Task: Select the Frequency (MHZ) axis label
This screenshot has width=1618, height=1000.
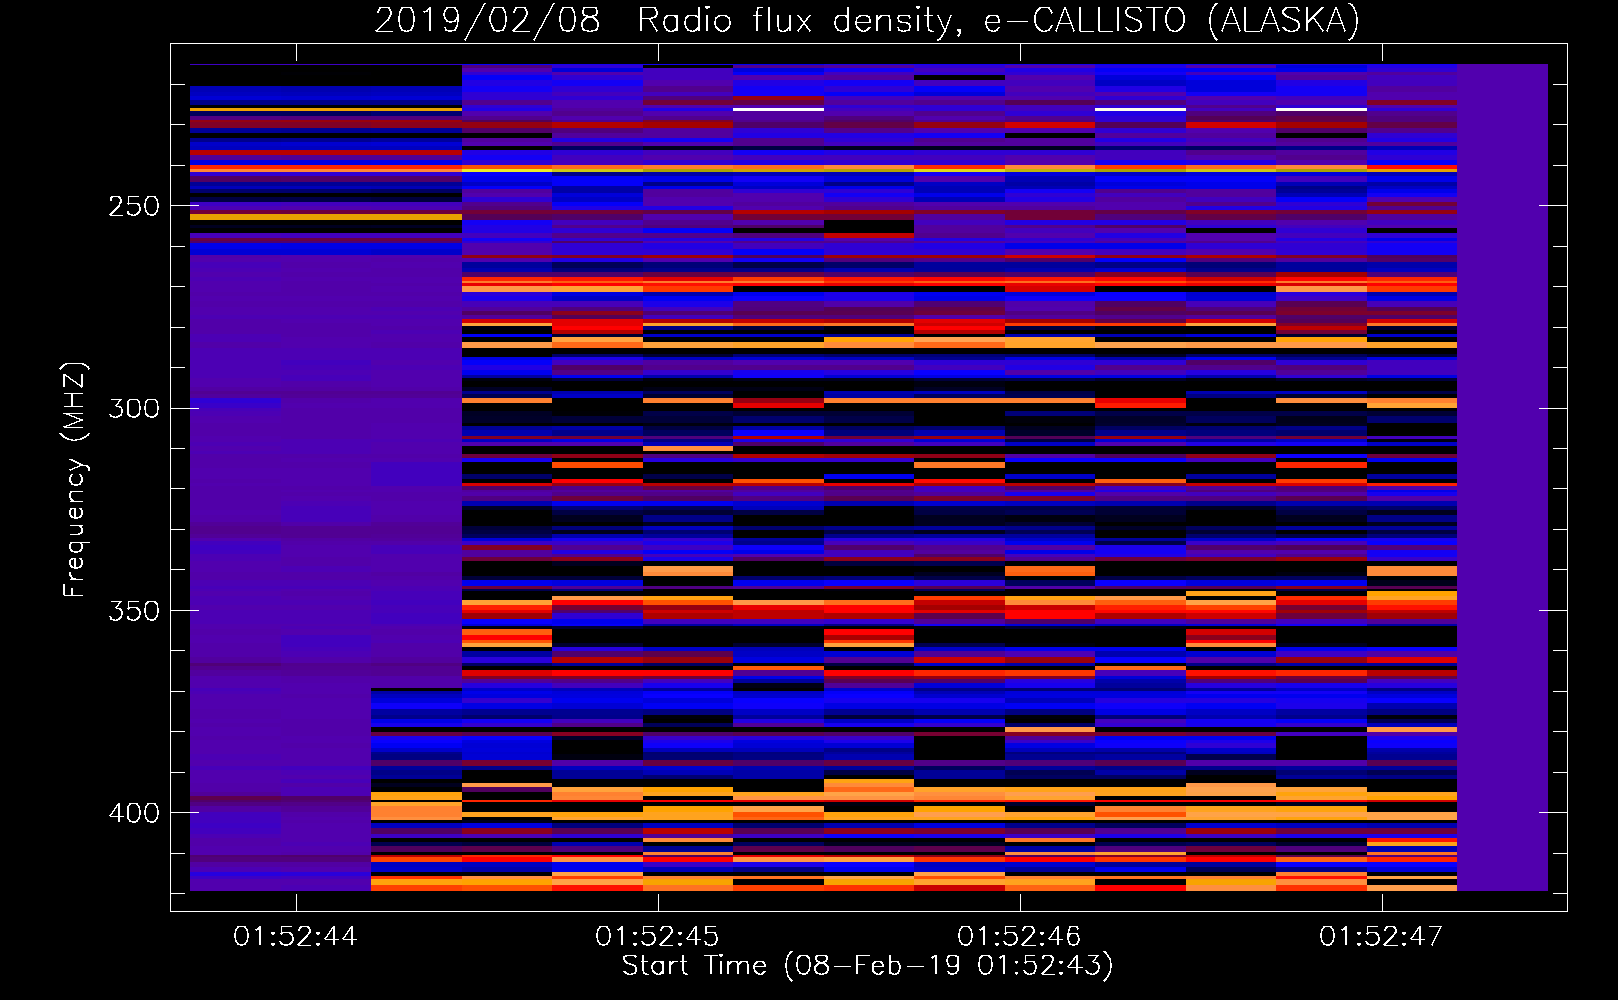Action: tap(75, 480)
